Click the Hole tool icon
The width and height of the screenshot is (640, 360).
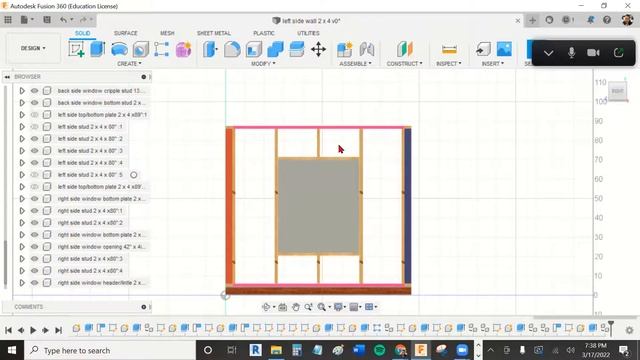click(140, 49)
